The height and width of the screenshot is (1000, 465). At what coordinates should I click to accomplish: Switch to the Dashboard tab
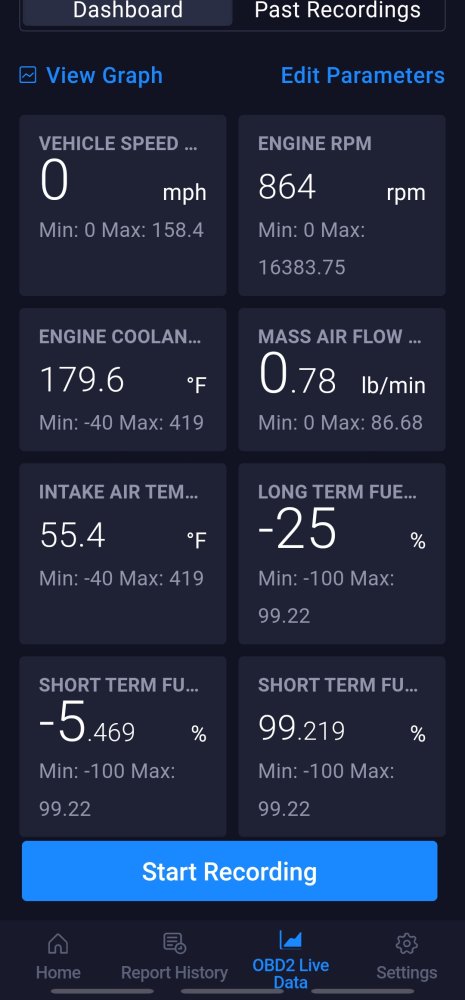128,10
